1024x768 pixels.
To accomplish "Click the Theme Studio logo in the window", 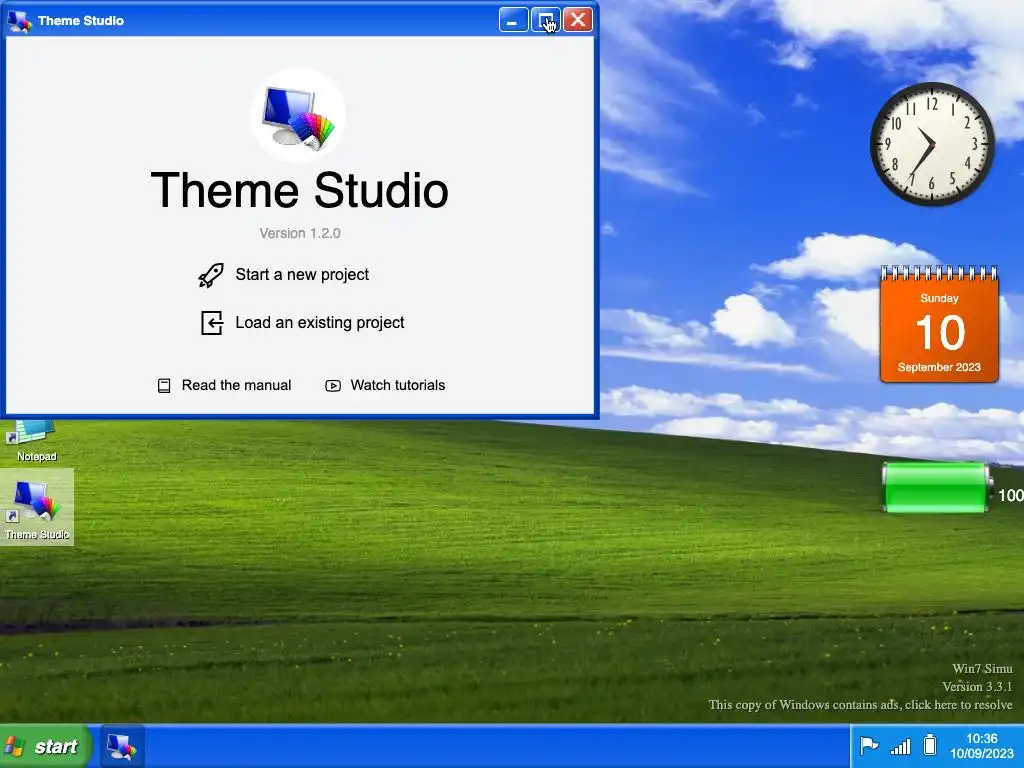I will pos(298,116).
